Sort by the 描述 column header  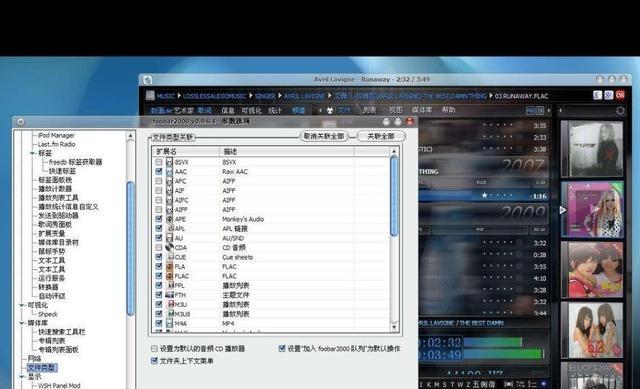tap(287, 151)
